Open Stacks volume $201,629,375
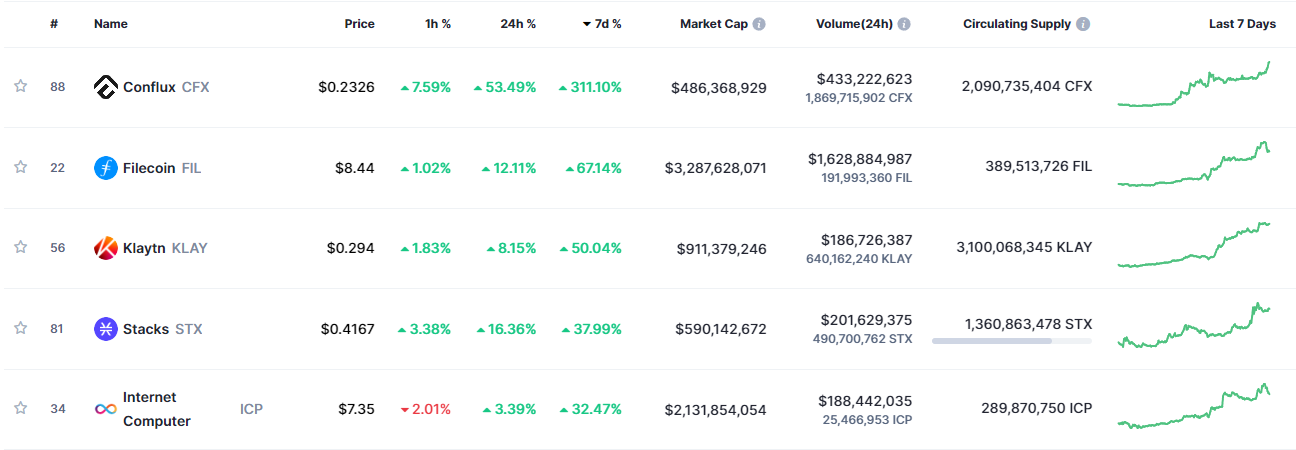The height and width of the screenshot is (450, 1296). (x=866, y=319)
